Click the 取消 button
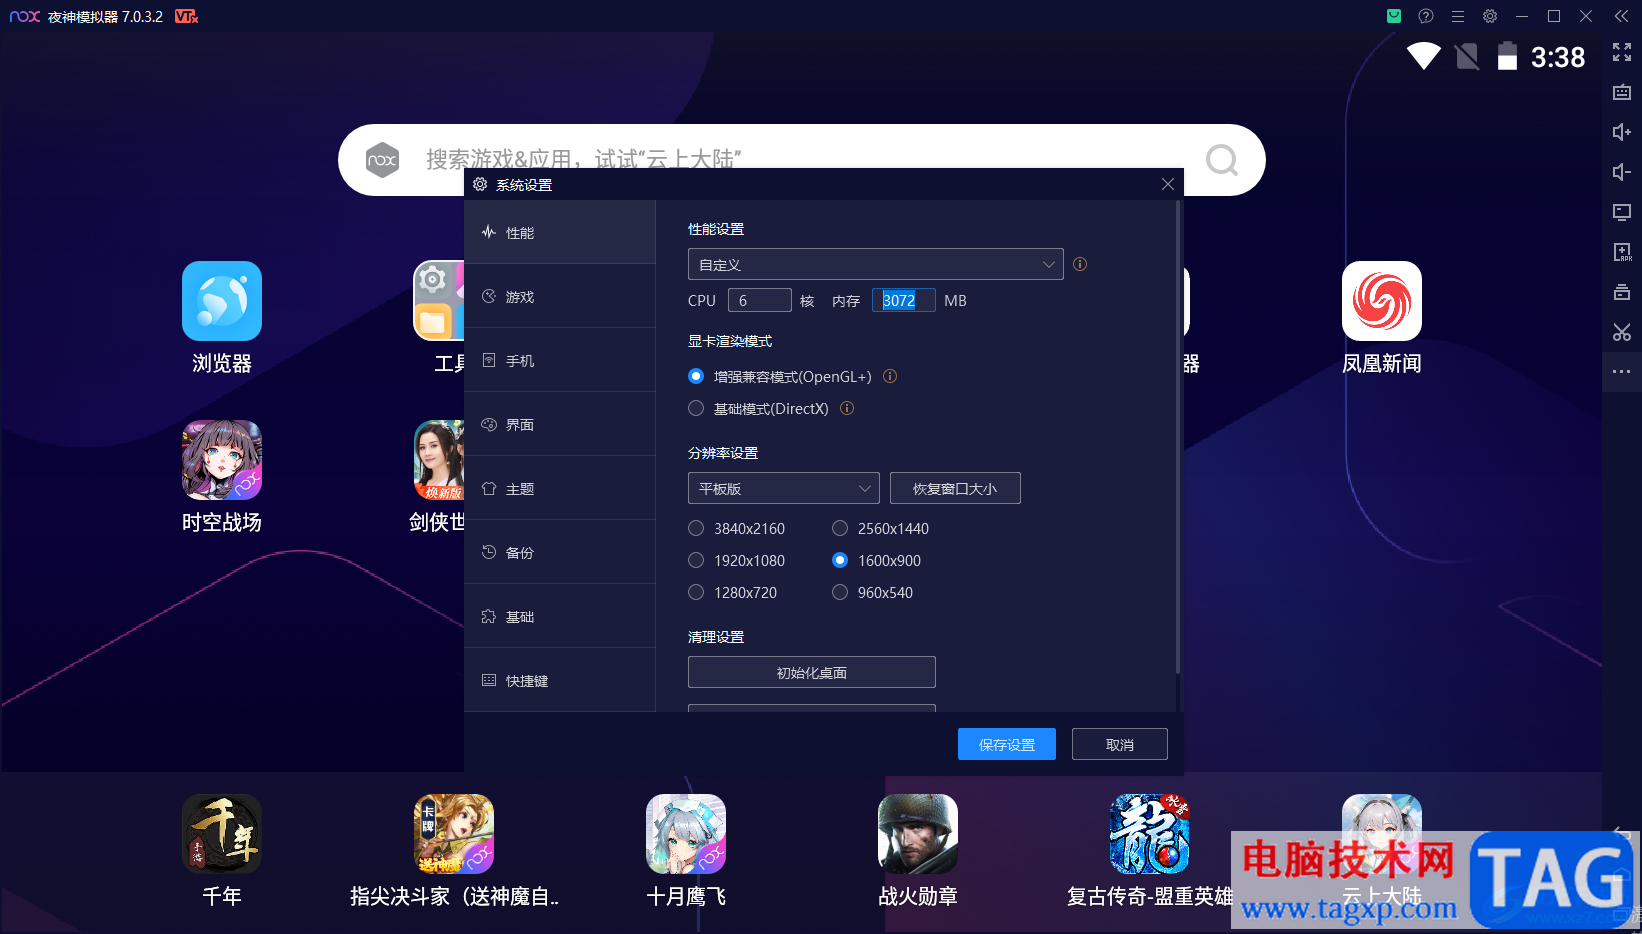The image size is (1642, 934). tap(1119, 744)
